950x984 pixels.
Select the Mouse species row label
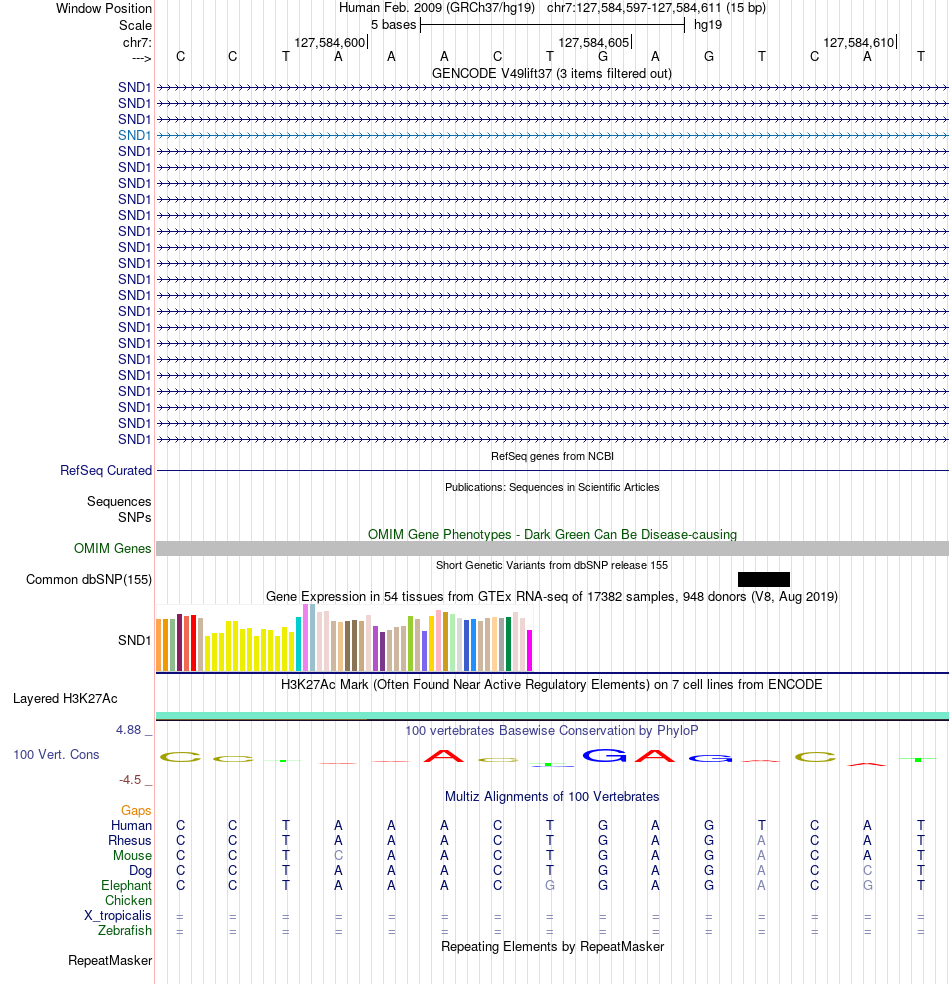pyautogui.click(x=132, y=855)
